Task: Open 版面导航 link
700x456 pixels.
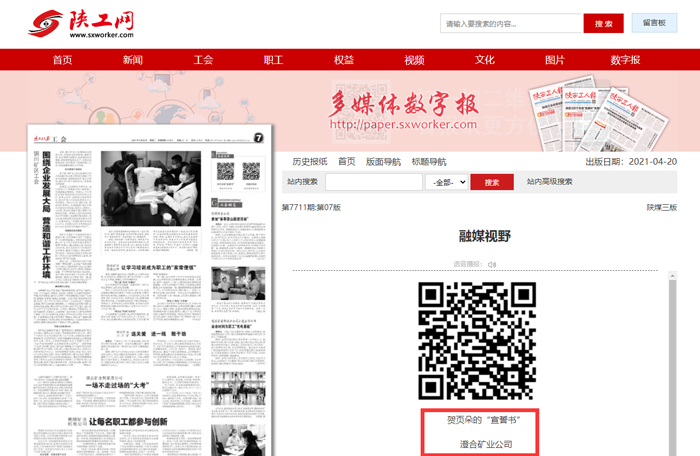Action: point(383,162)
